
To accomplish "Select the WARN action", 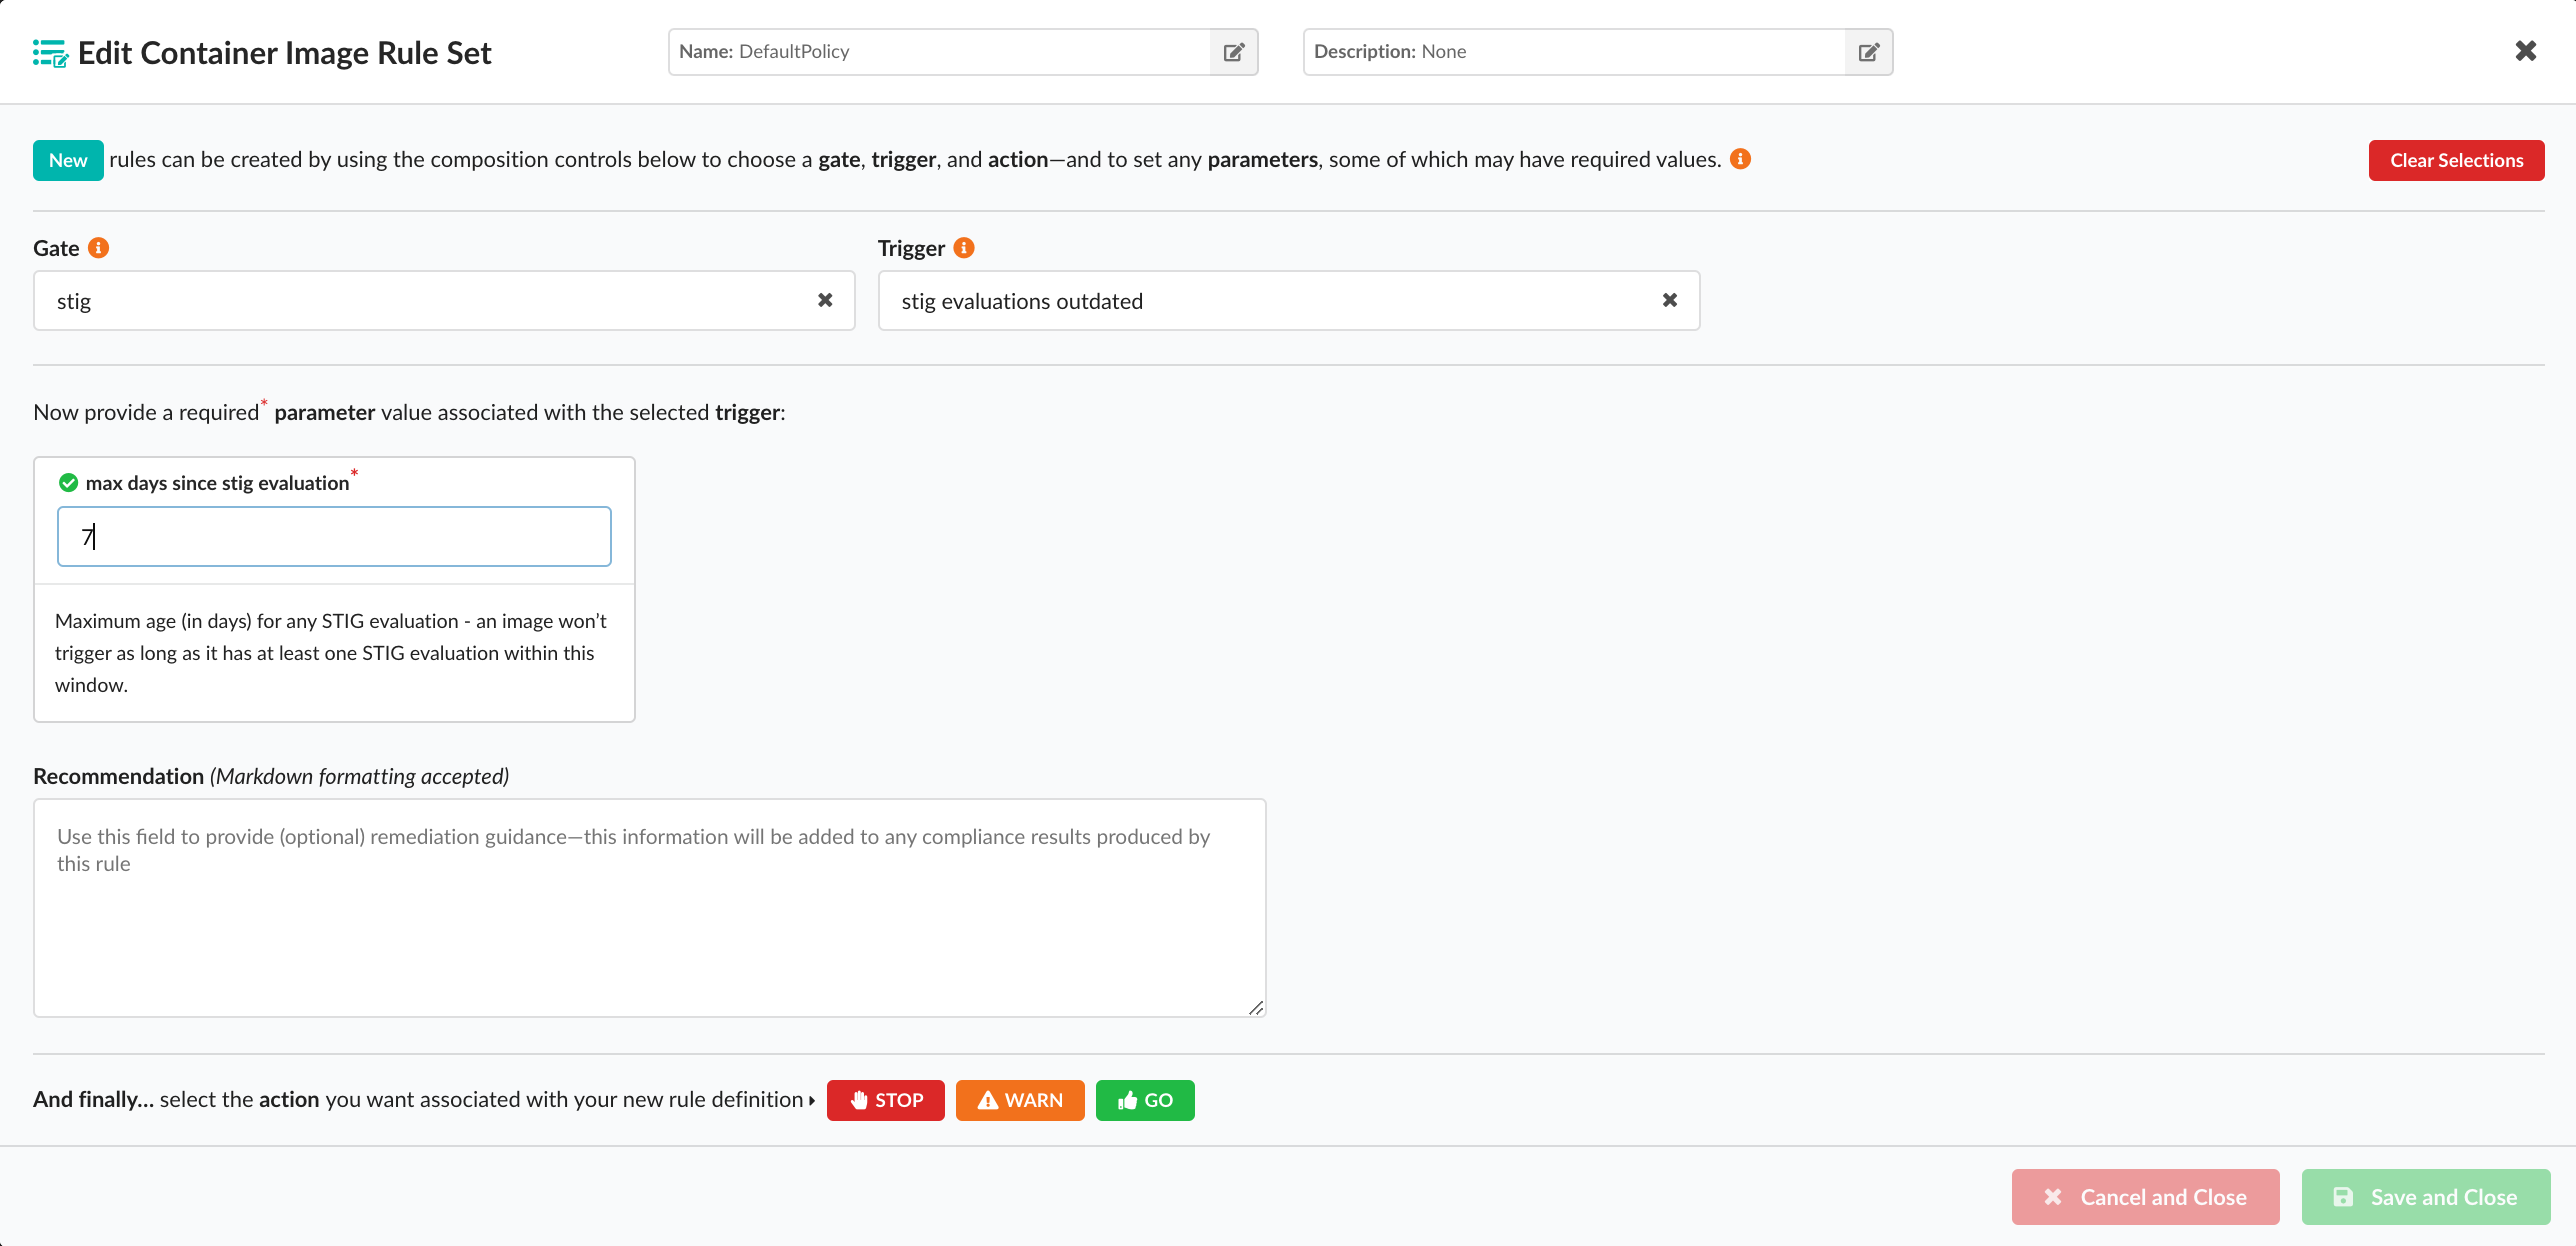I will click(x=1019, y=1100).
